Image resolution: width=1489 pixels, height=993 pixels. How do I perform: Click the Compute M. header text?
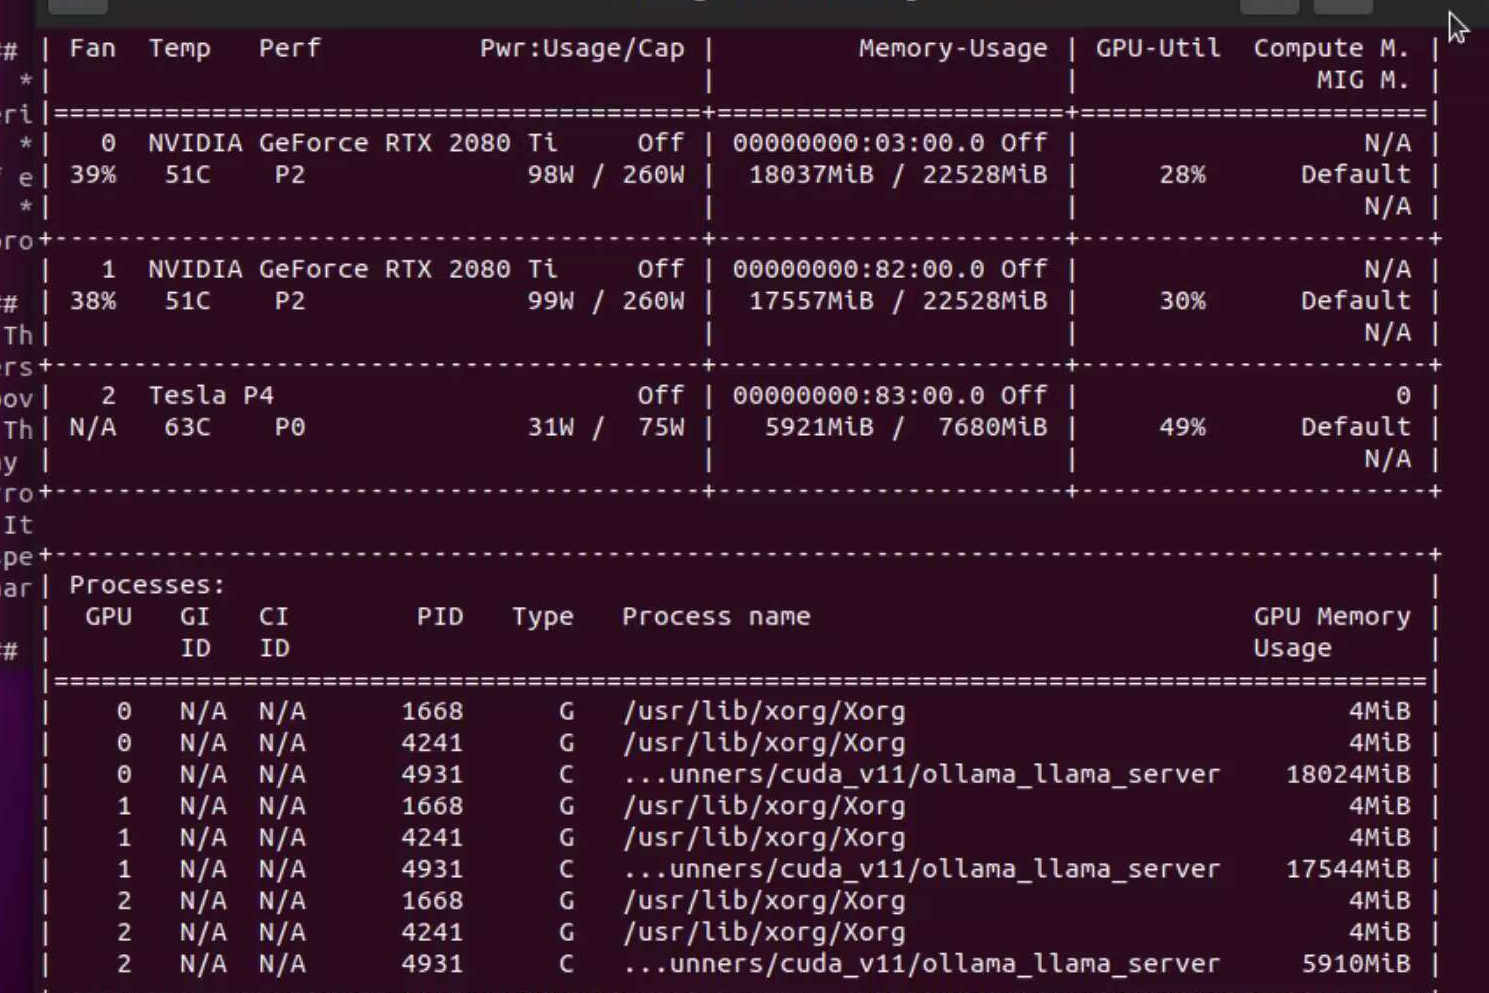click(1330, 48)
